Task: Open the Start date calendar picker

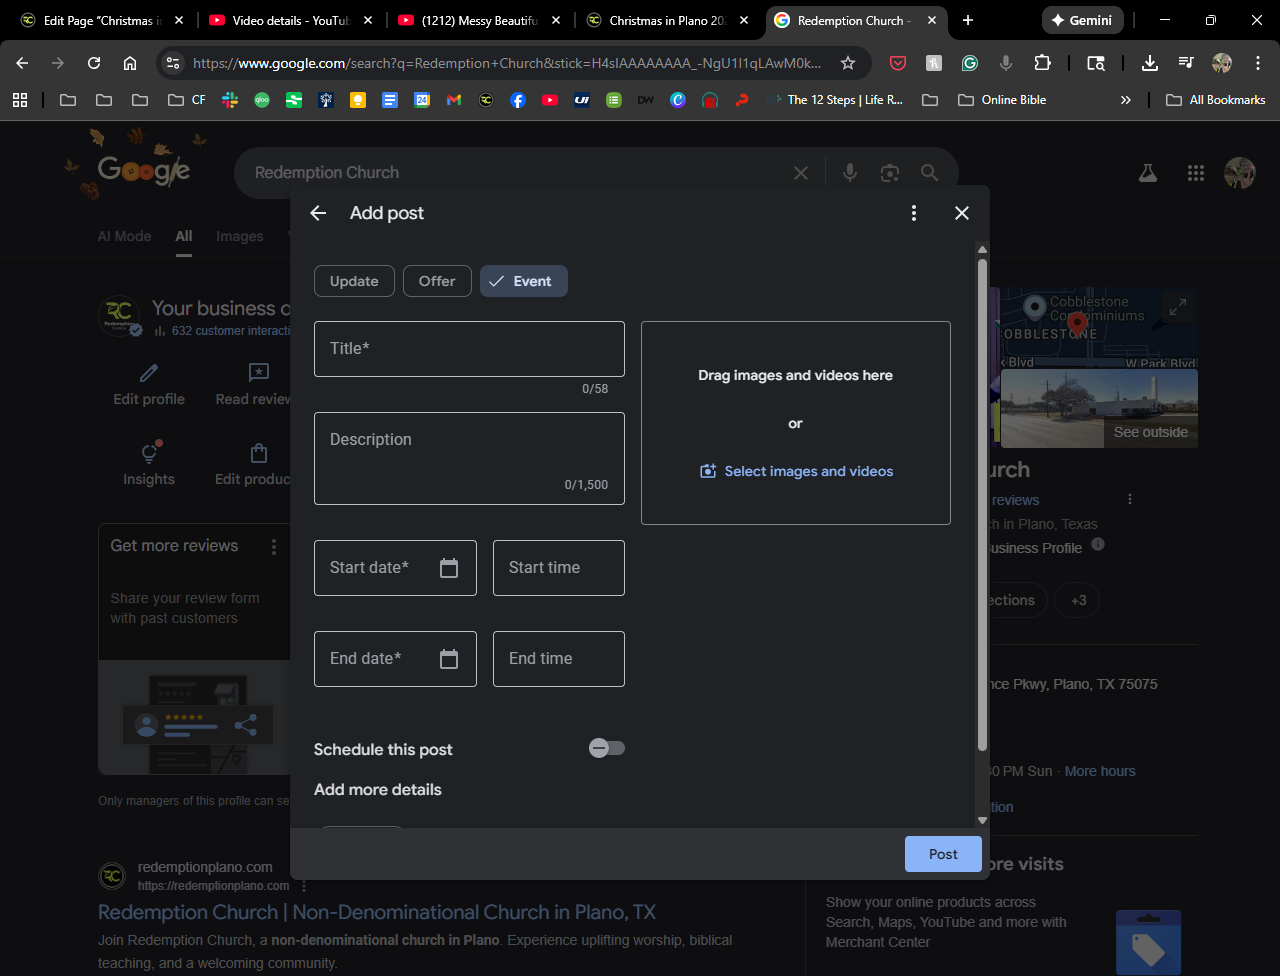Action: (x=449, y=568)
